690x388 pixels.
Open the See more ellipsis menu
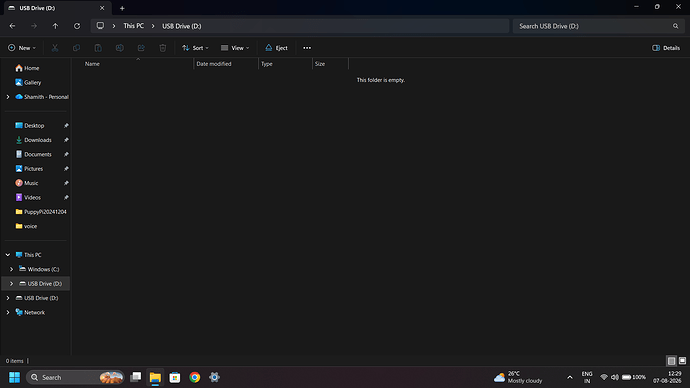(x=307, y=48)
